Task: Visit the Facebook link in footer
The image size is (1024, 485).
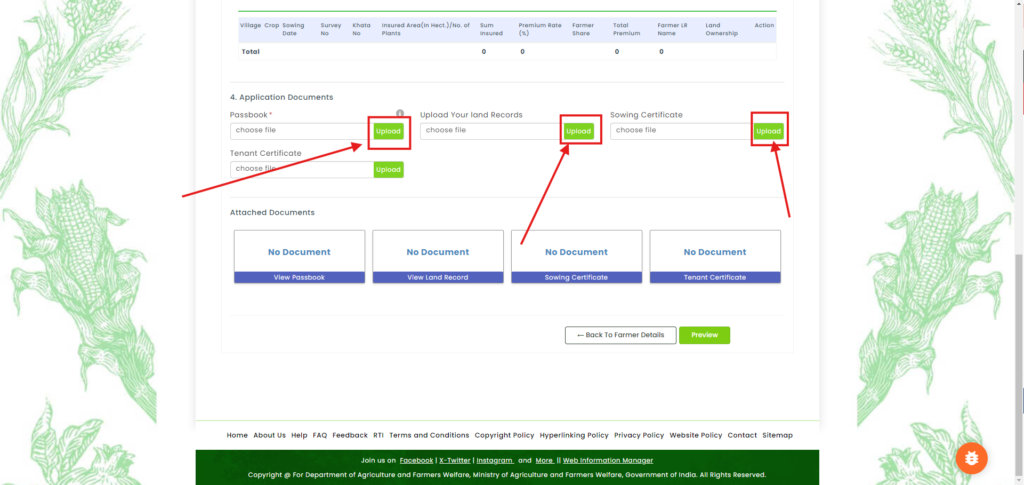Action: click(416, 461)
